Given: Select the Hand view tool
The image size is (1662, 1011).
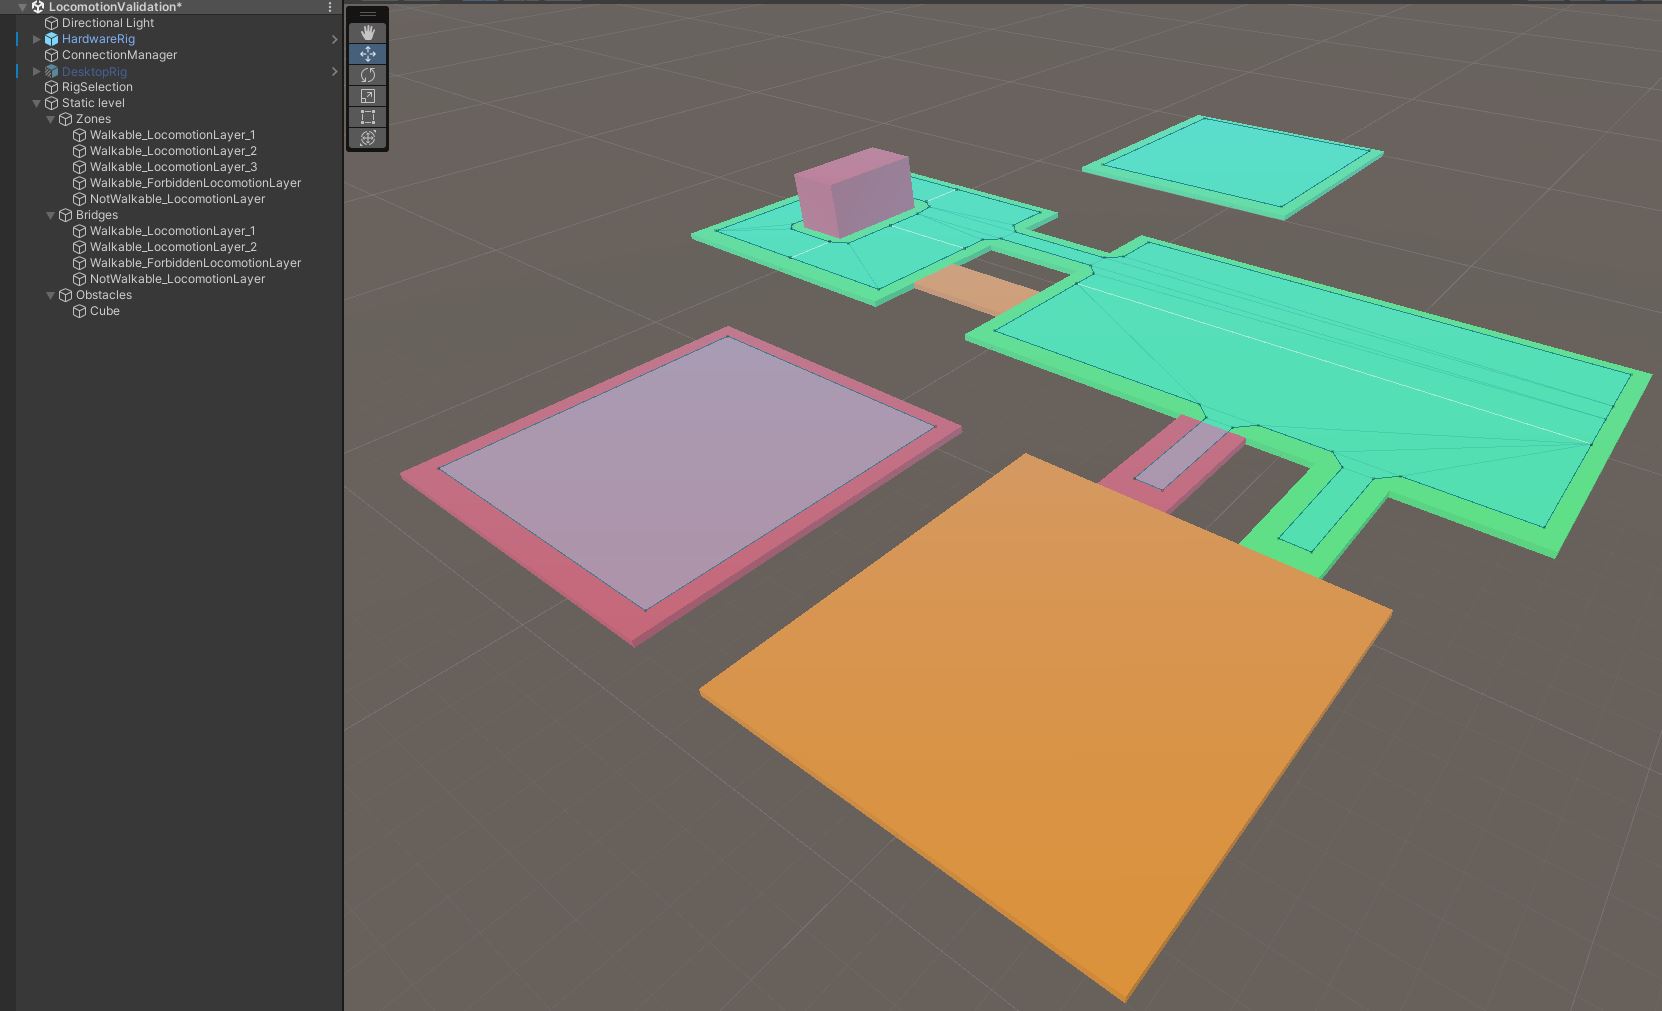Looking at the screenshot, I should tap(368, 33).
